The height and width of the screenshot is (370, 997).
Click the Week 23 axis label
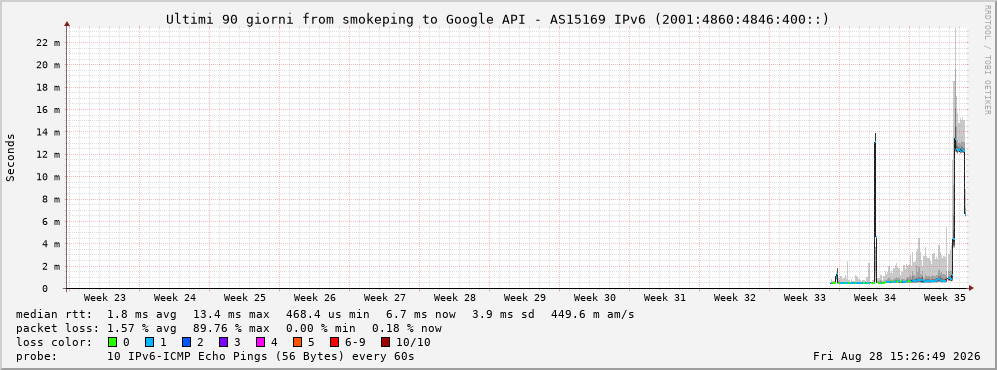[104, 298]
